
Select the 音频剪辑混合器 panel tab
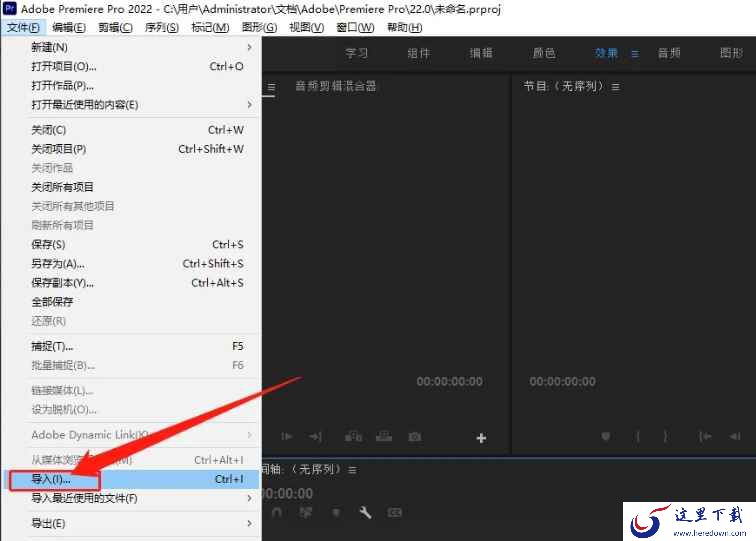point(336,86)
